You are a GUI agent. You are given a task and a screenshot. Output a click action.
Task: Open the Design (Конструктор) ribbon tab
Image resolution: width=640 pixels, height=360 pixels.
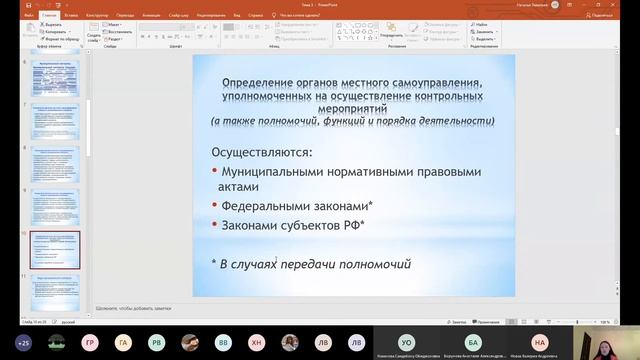[97, 15]
